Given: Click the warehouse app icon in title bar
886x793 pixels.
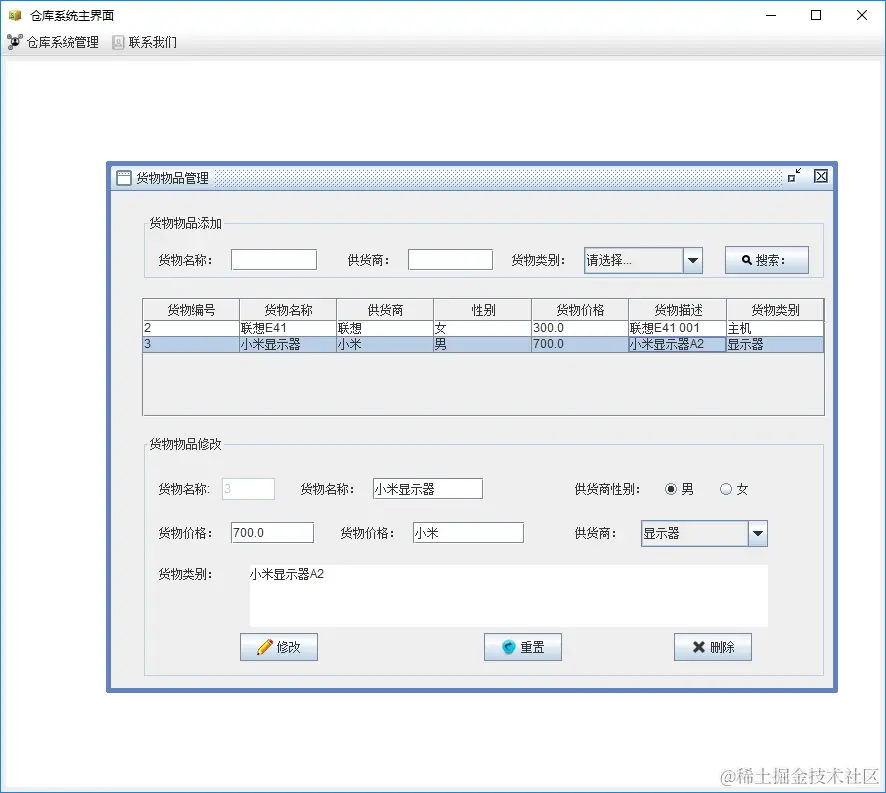Looking at the screenshot, I should tap(15, 15).
